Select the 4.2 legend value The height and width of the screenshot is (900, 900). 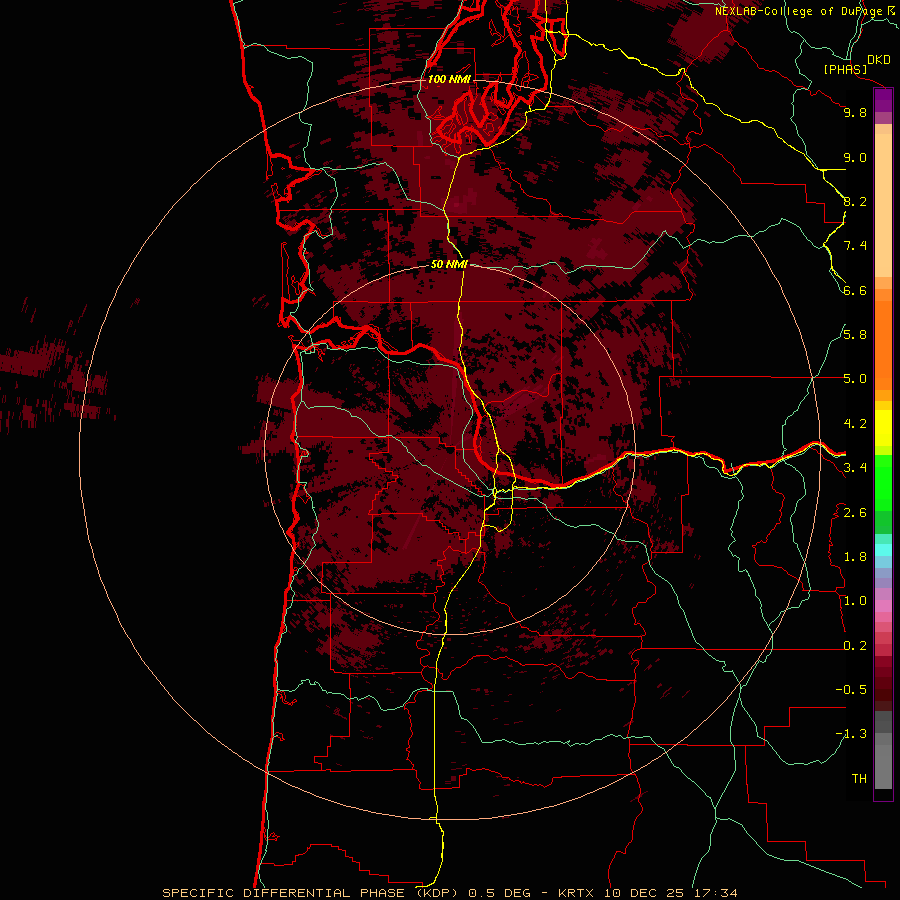pos(855,424)
